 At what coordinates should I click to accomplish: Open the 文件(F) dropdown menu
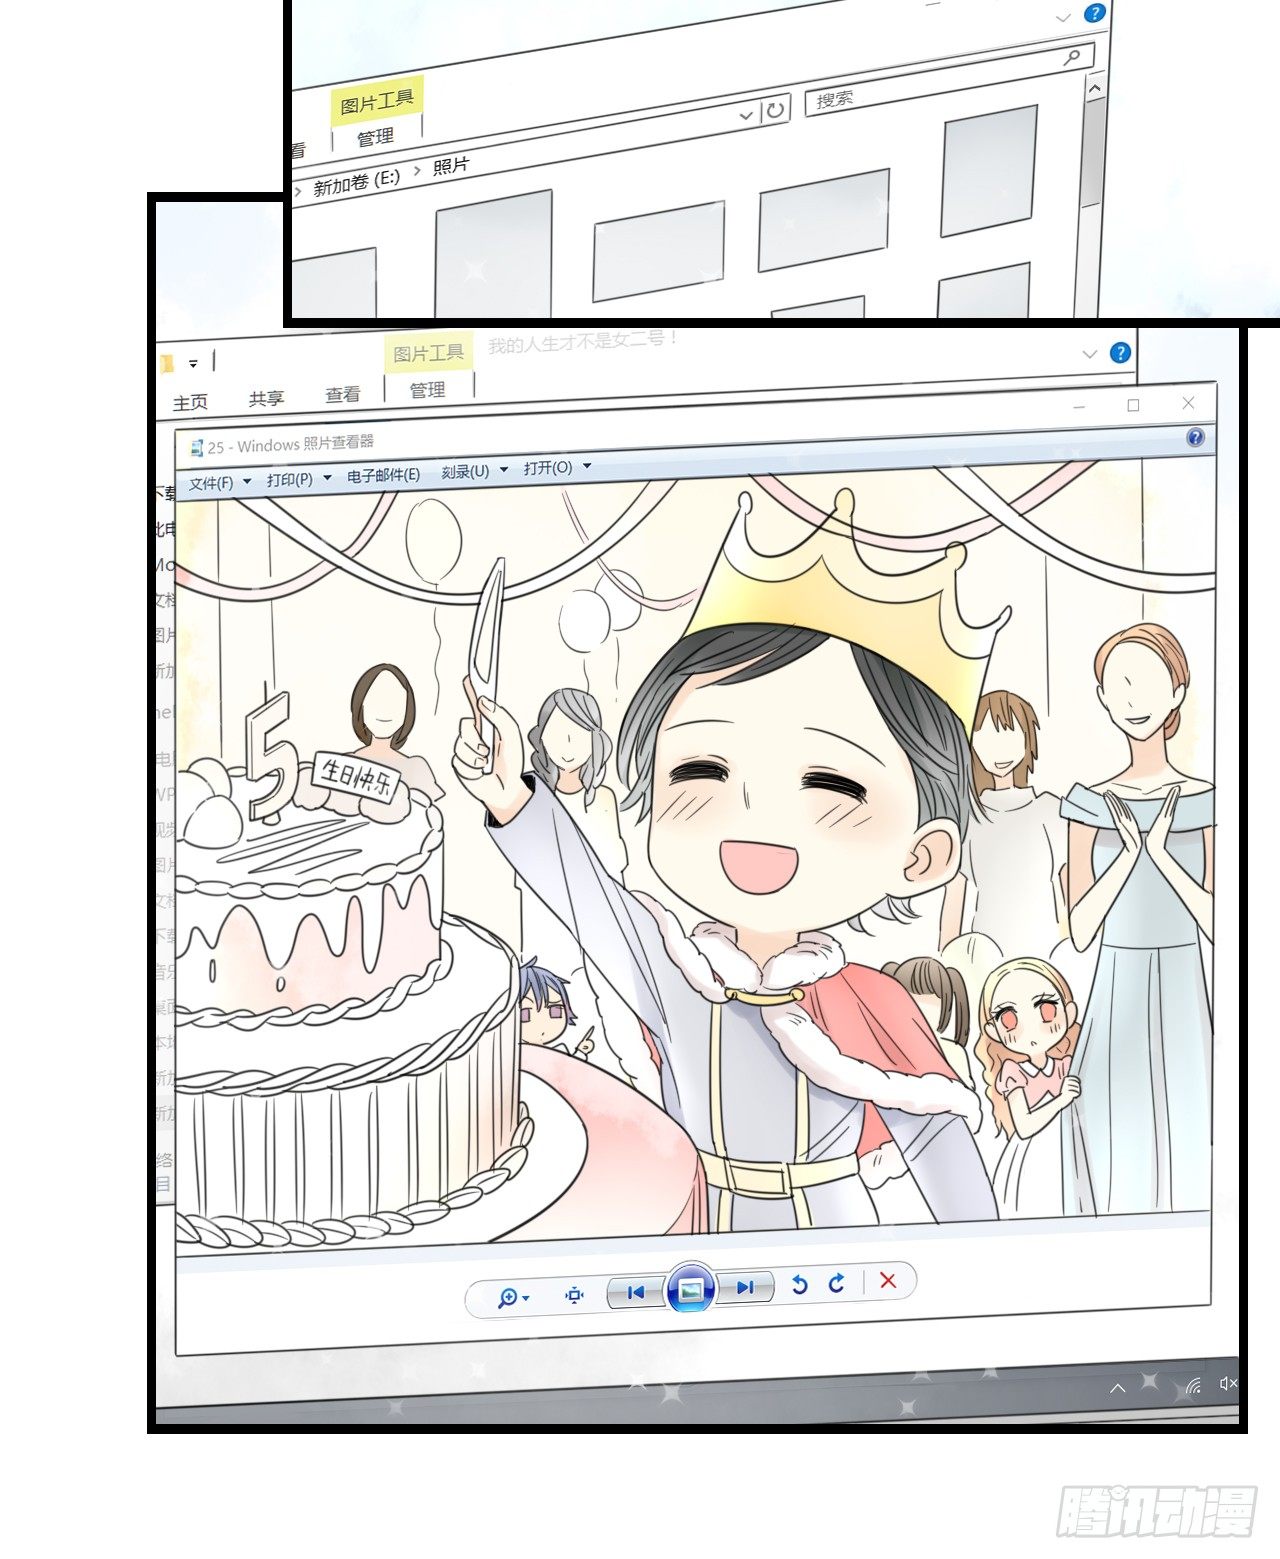point(219,483)
